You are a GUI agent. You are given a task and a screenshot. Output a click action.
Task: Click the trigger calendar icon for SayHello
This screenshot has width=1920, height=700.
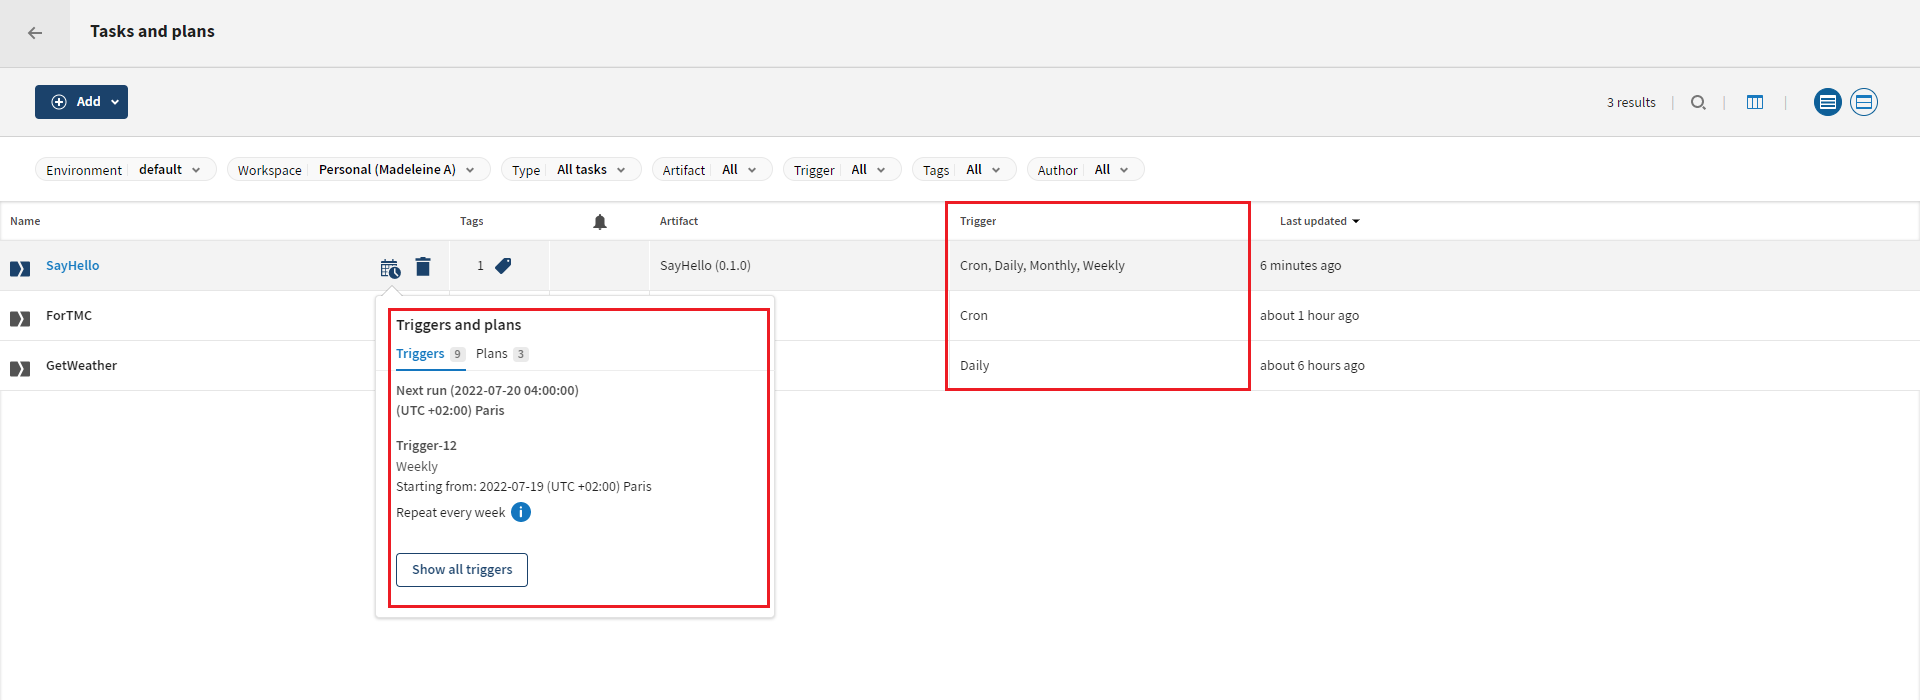[390, 267]
